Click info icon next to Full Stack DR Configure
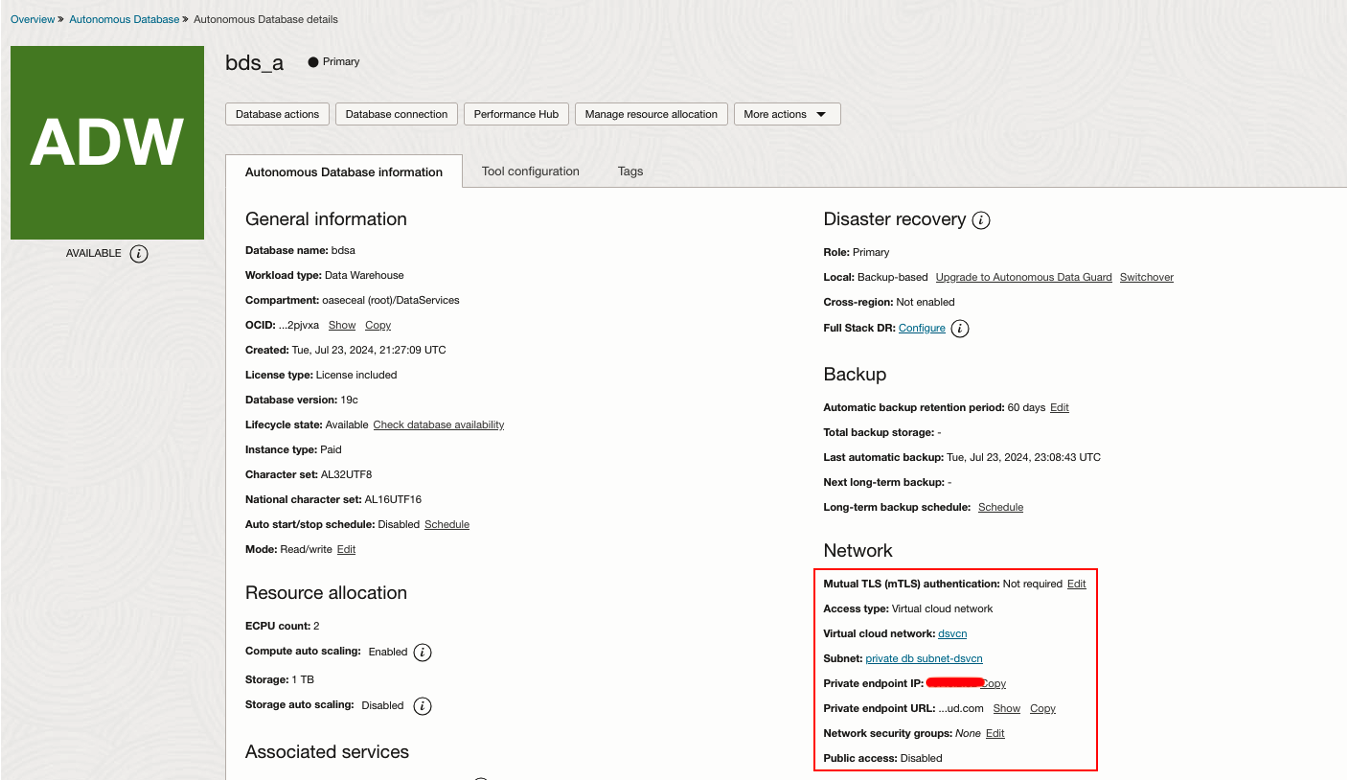 point(960,328)
